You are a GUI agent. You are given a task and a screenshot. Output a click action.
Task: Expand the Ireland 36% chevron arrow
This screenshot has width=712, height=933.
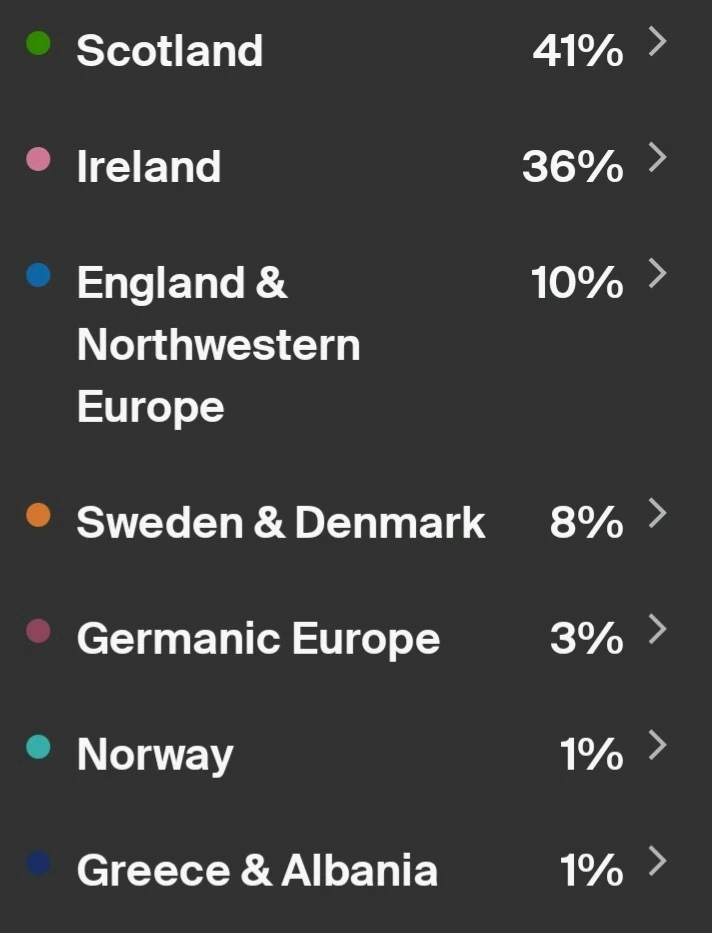(657, 158)
